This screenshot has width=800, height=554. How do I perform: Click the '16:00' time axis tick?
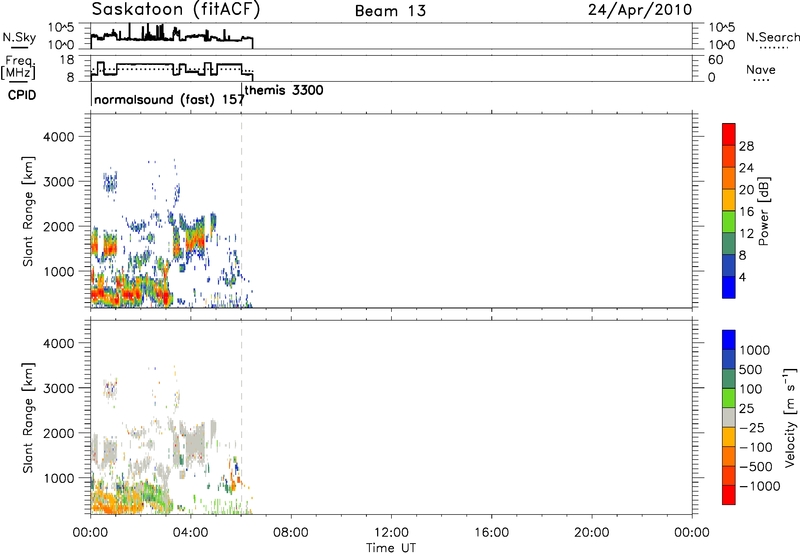click(491, 533)
